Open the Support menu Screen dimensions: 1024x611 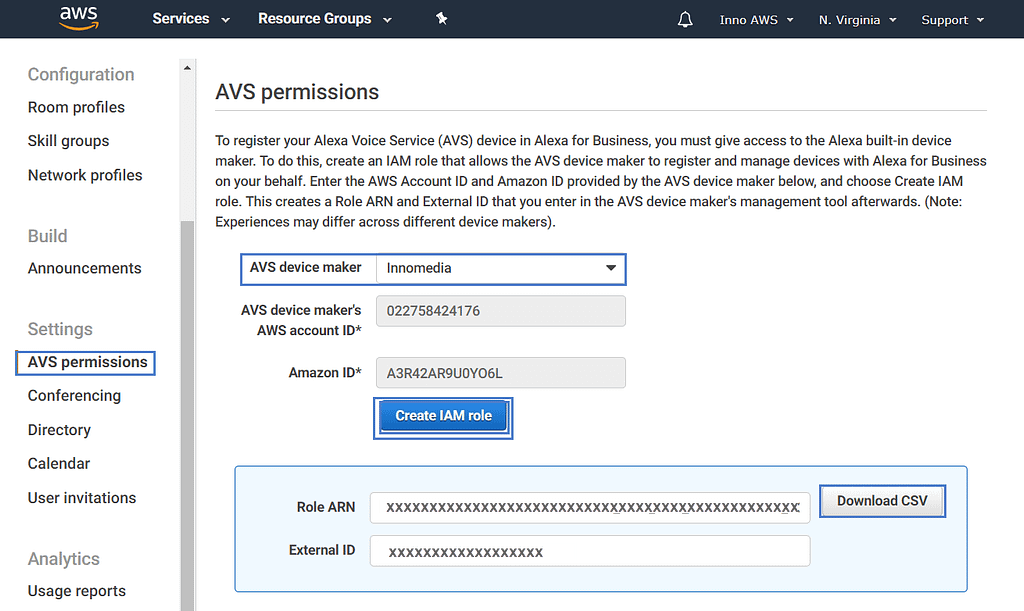coord(952,20)
